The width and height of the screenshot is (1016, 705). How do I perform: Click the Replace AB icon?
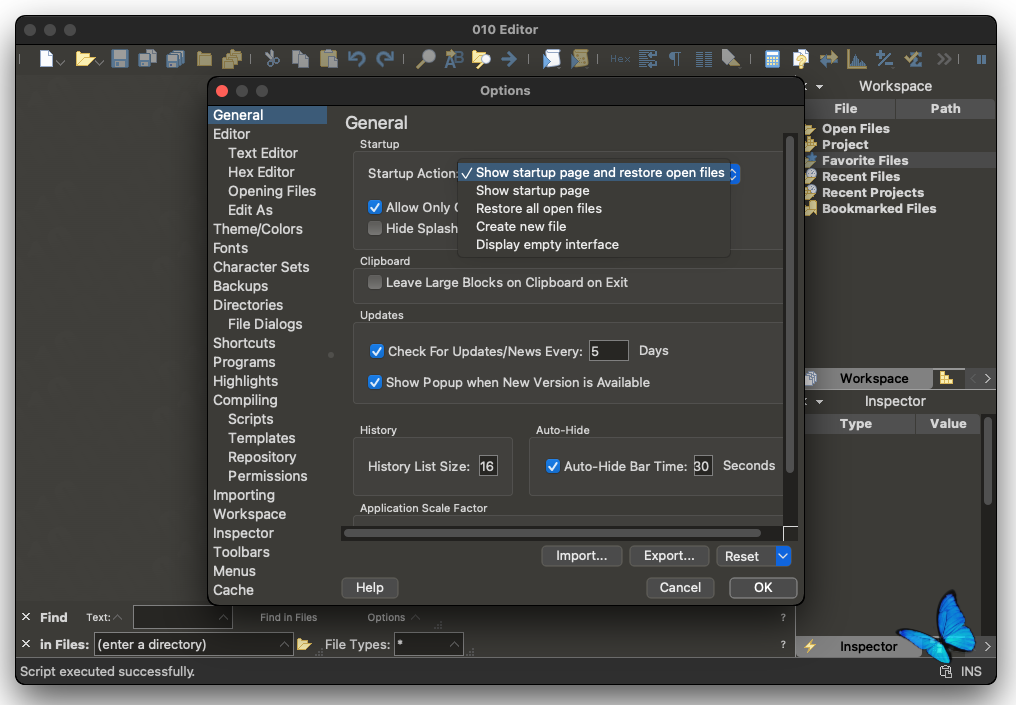pyautogui.click(x=454, y=59)
